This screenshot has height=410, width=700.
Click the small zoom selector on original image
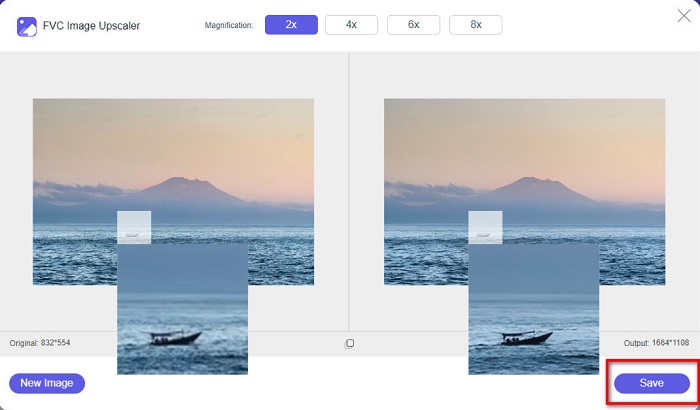pyautogui.click(x=134, y=227)
